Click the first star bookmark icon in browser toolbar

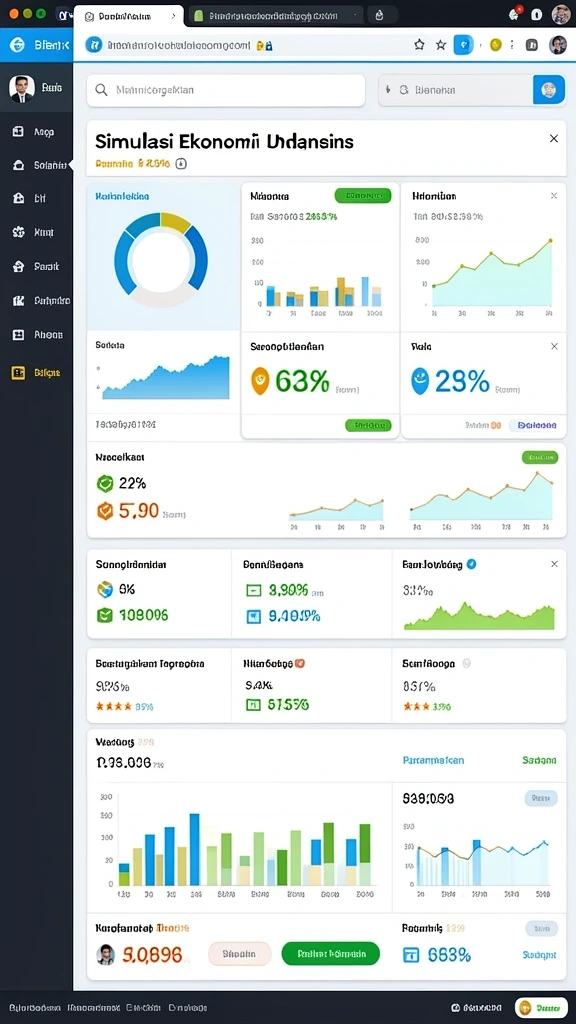pyautogui.click(x=419, y=44)
